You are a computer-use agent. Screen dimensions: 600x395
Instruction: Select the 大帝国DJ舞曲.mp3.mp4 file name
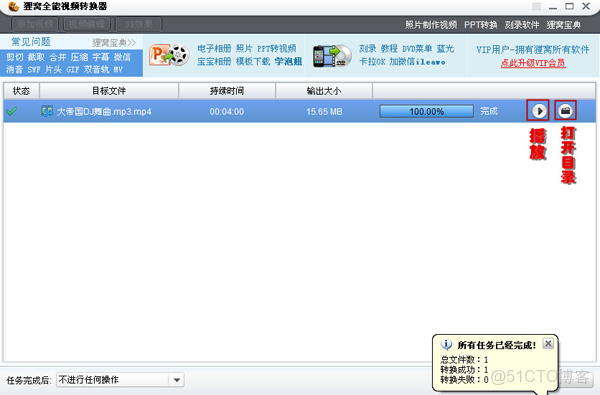104,112
